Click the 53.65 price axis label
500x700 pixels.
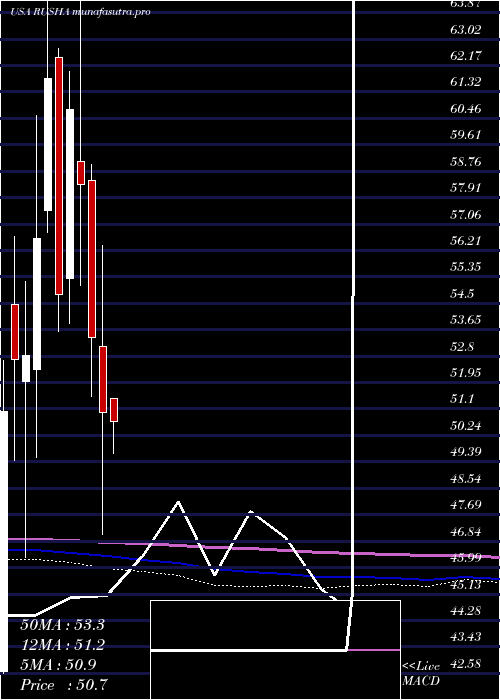point(466,321)
